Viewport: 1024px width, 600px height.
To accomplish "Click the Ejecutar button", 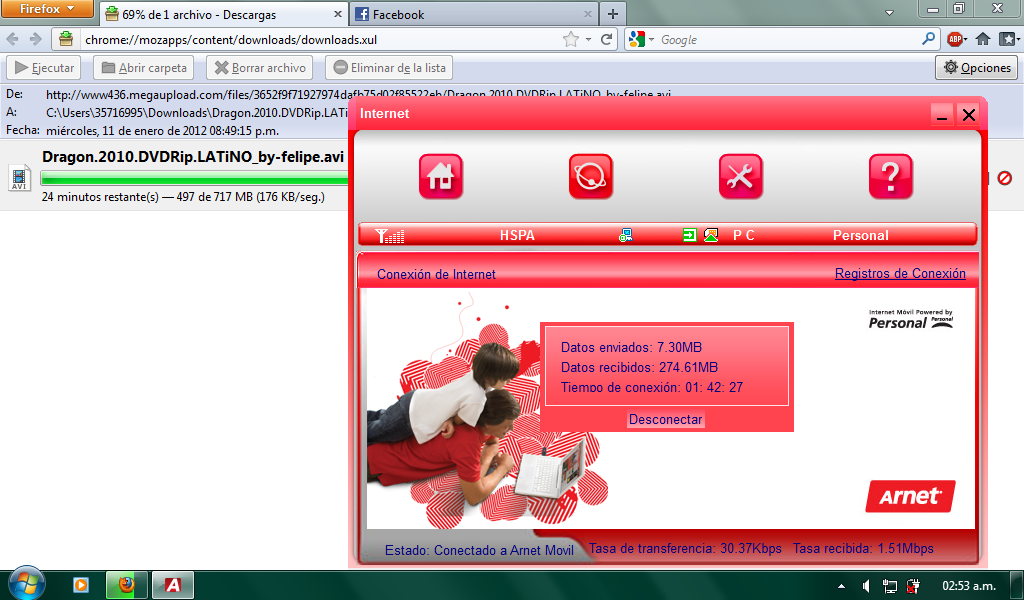I will 44,68.
